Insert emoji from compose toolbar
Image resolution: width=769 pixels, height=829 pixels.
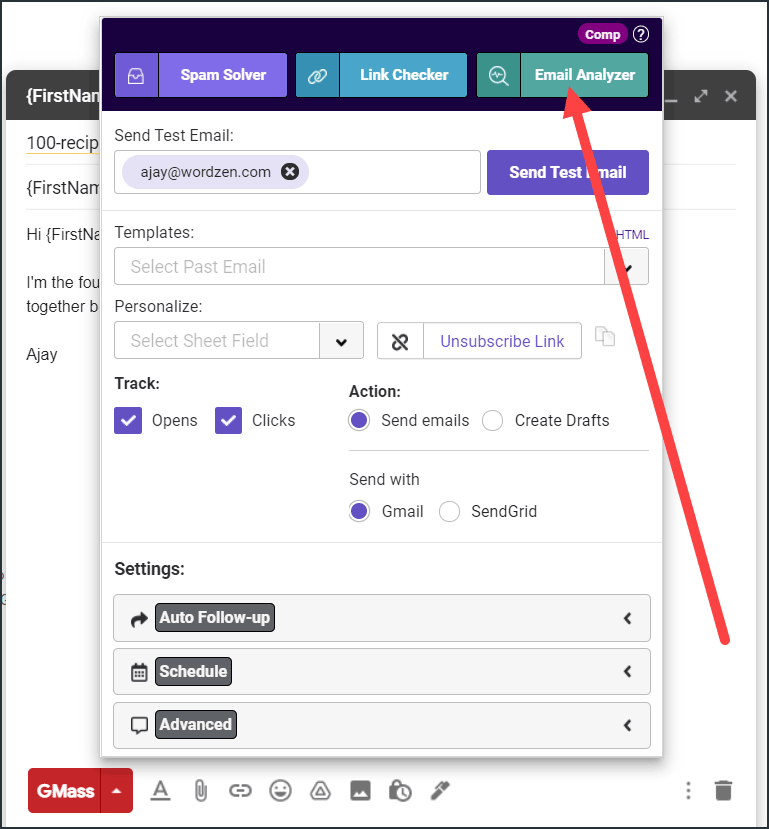click(x=280, y=791)
